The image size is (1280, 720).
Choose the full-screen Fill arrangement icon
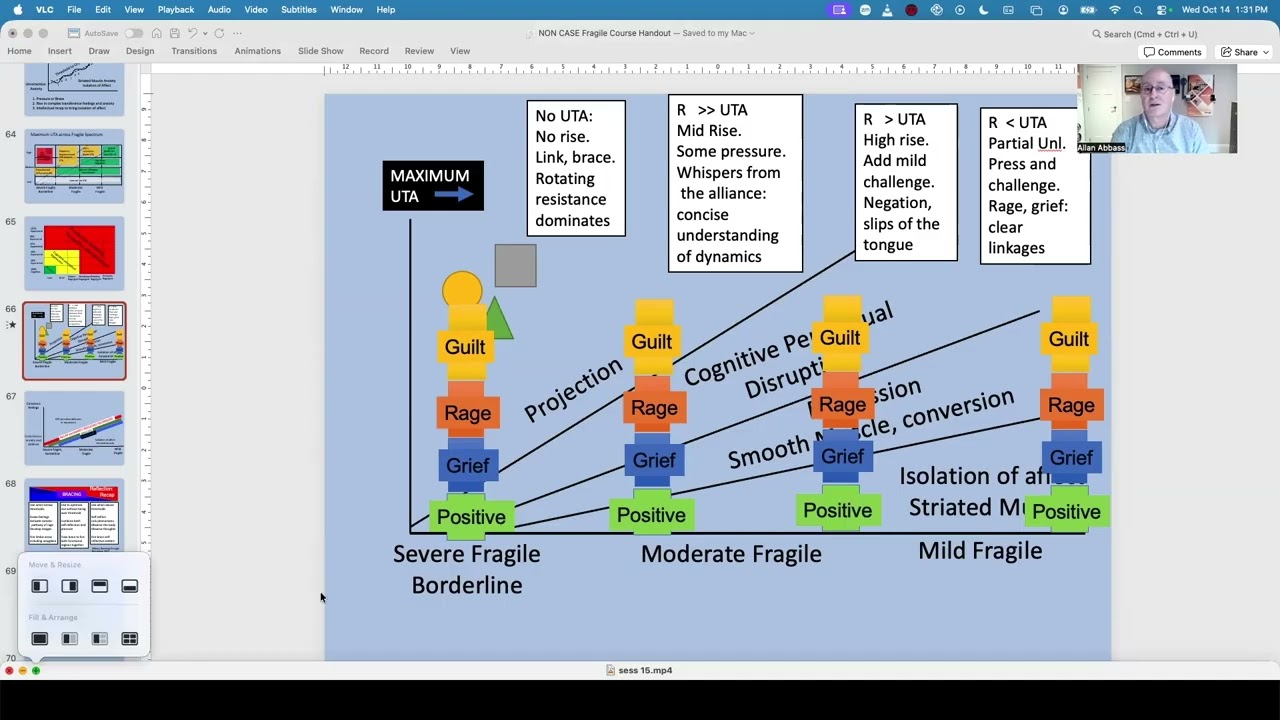coord(40,639)
